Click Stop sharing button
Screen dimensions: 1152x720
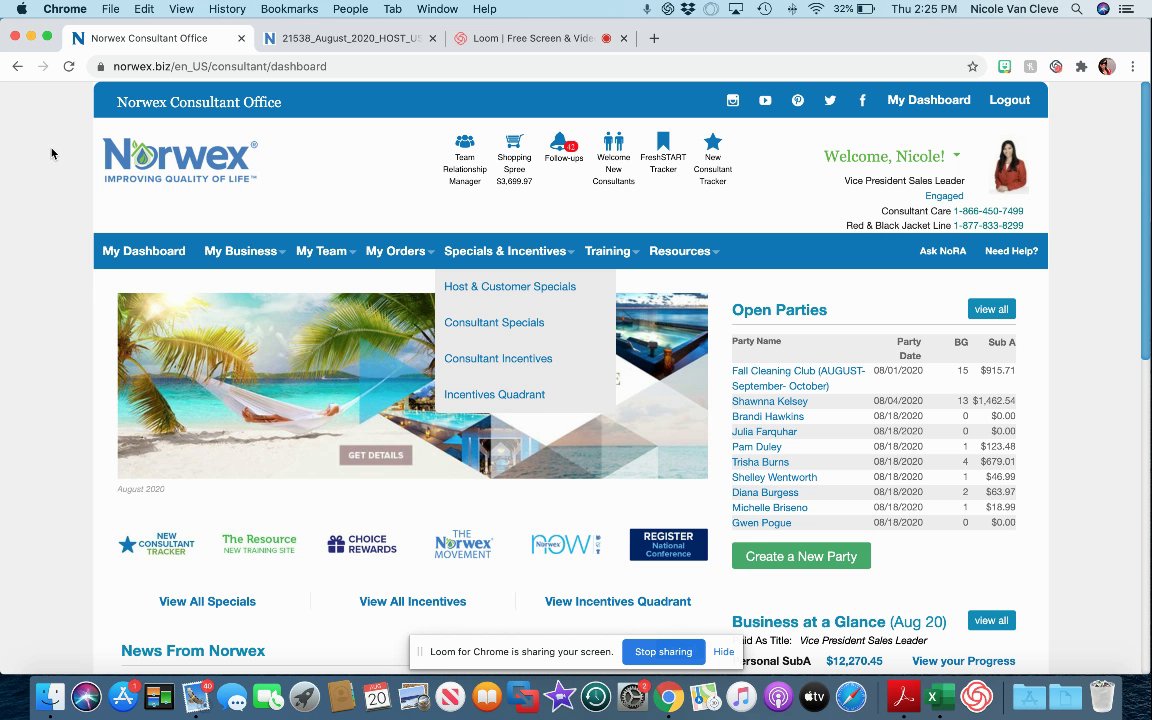point(663,652)
